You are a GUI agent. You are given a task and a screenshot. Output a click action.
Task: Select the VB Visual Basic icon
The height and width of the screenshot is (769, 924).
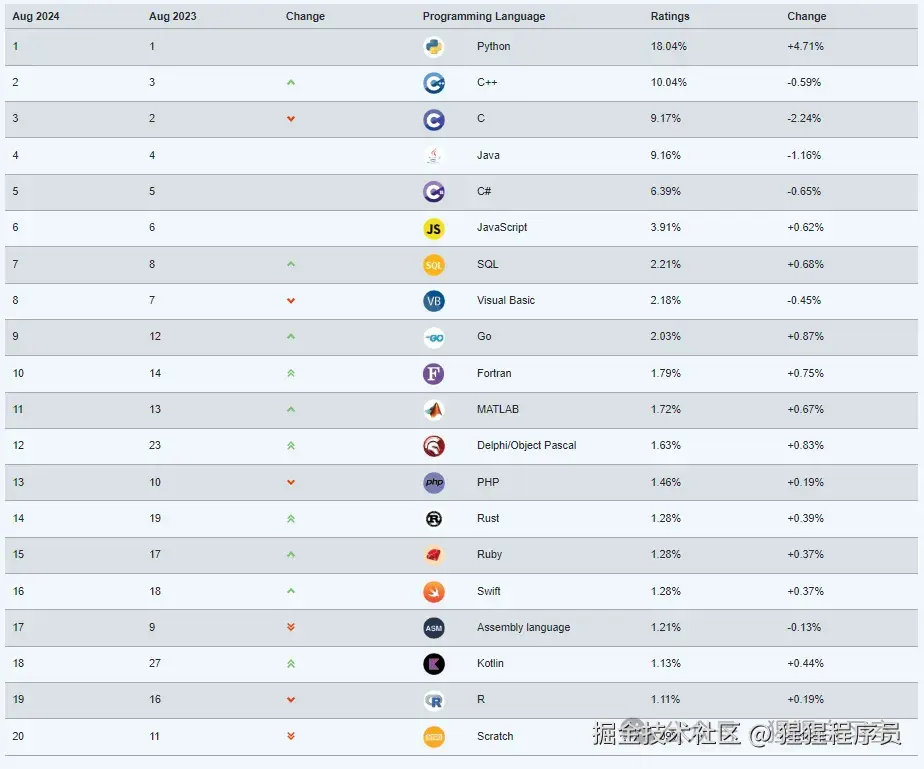click(x=434, y=301)
